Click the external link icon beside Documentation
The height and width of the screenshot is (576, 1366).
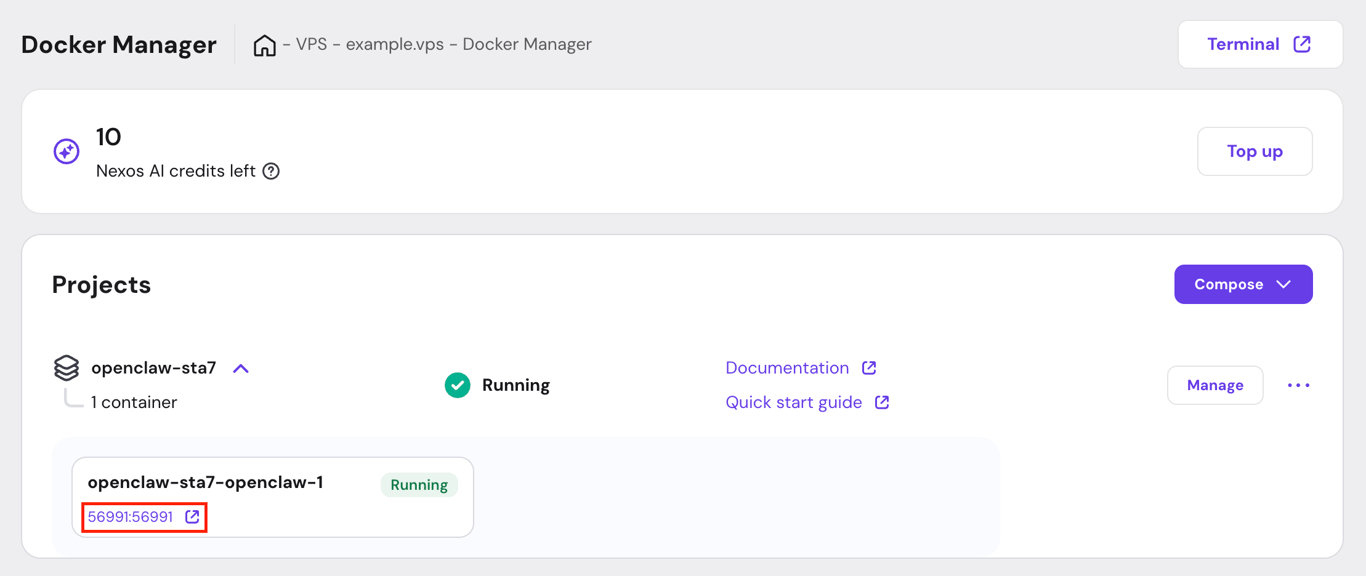pos(868,367)
